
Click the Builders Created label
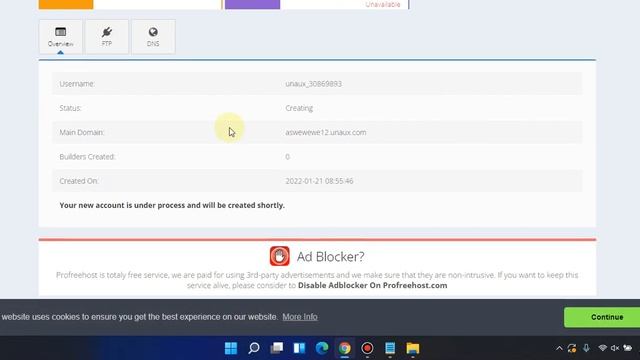pos(87,157)
